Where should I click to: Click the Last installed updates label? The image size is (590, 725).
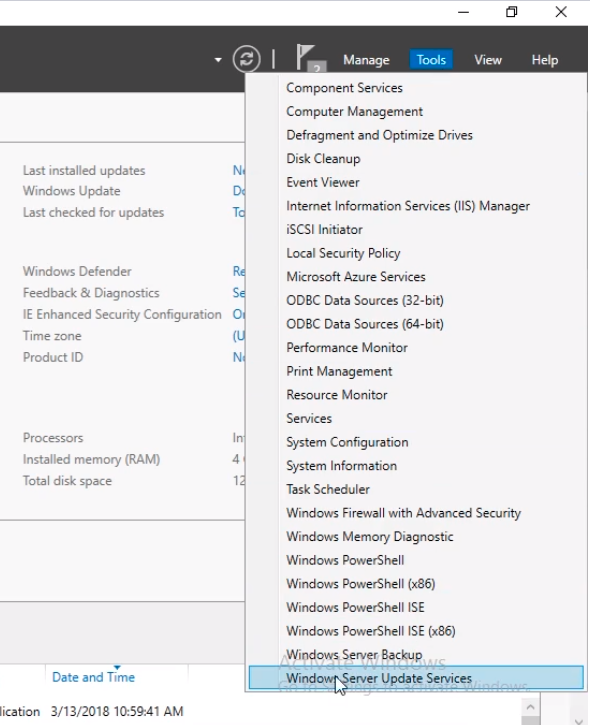(84, 170)
